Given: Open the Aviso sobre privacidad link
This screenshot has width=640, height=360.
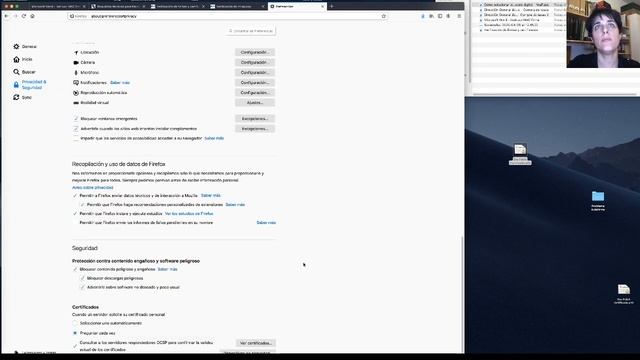Looking at the screenshot, I should tap(93, 187).
